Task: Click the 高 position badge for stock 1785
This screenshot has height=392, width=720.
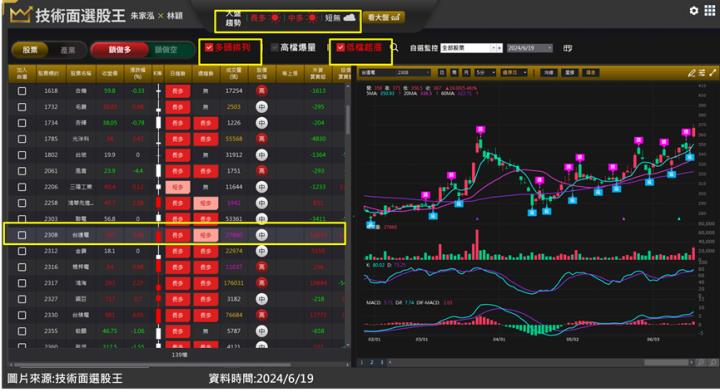Action: pyautogui.click(x=261, y=139)
